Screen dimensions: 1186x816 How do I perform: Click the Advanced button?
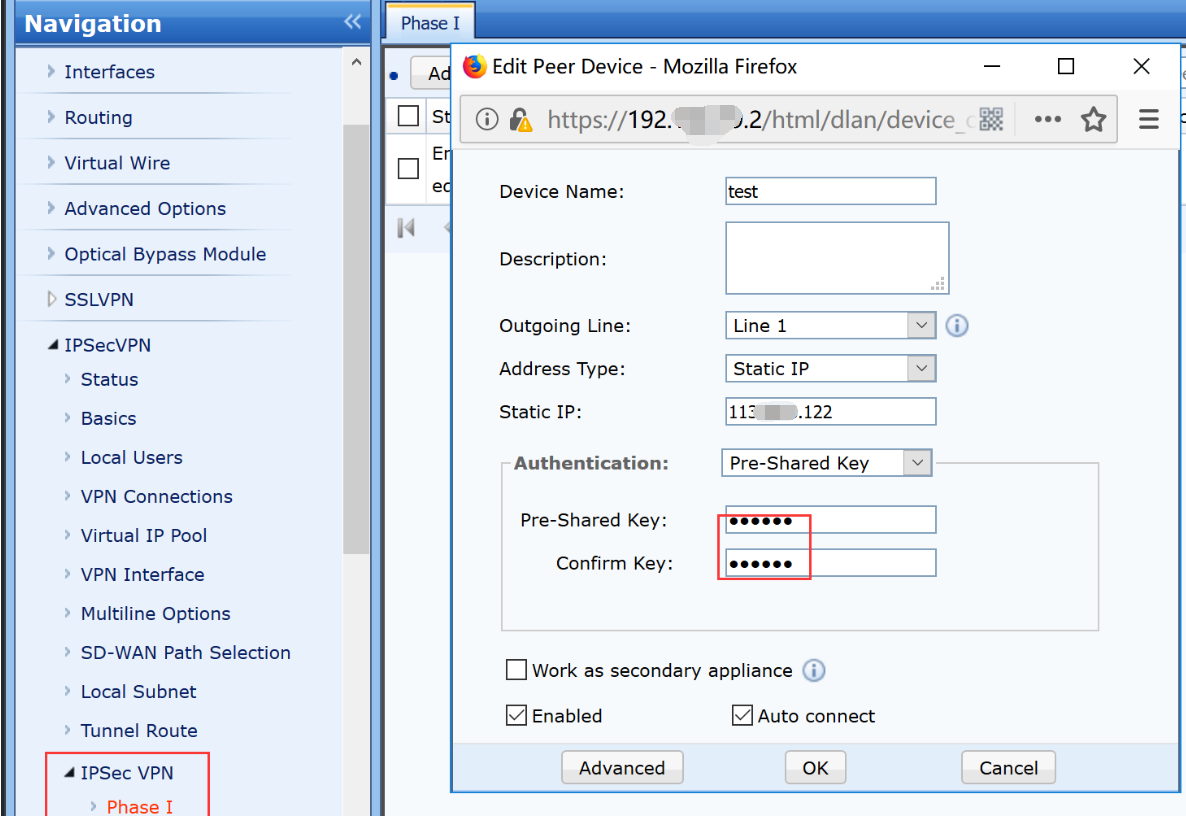pos(622,768)
